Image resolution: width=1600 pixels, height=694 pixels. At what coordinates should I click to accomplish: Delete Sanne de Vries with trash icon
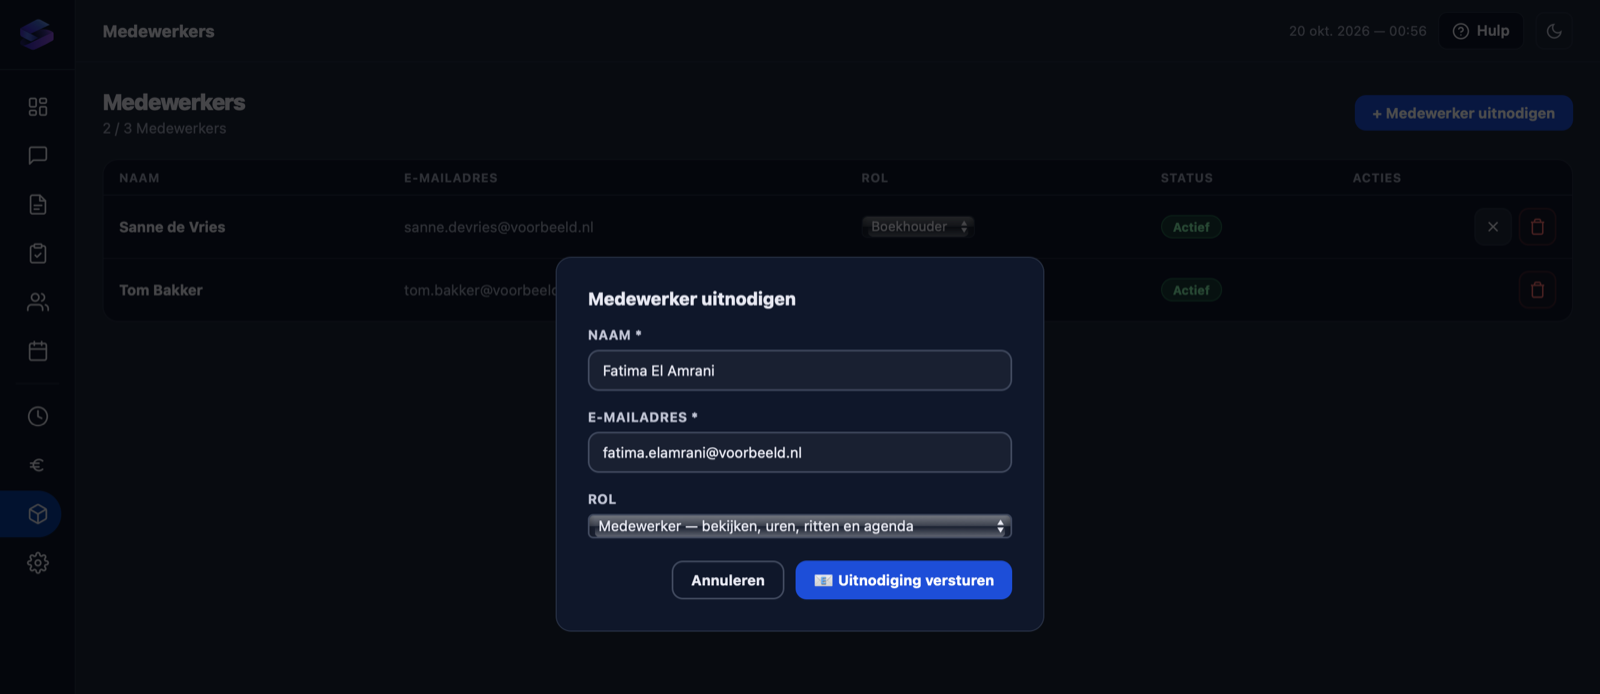1537,227
